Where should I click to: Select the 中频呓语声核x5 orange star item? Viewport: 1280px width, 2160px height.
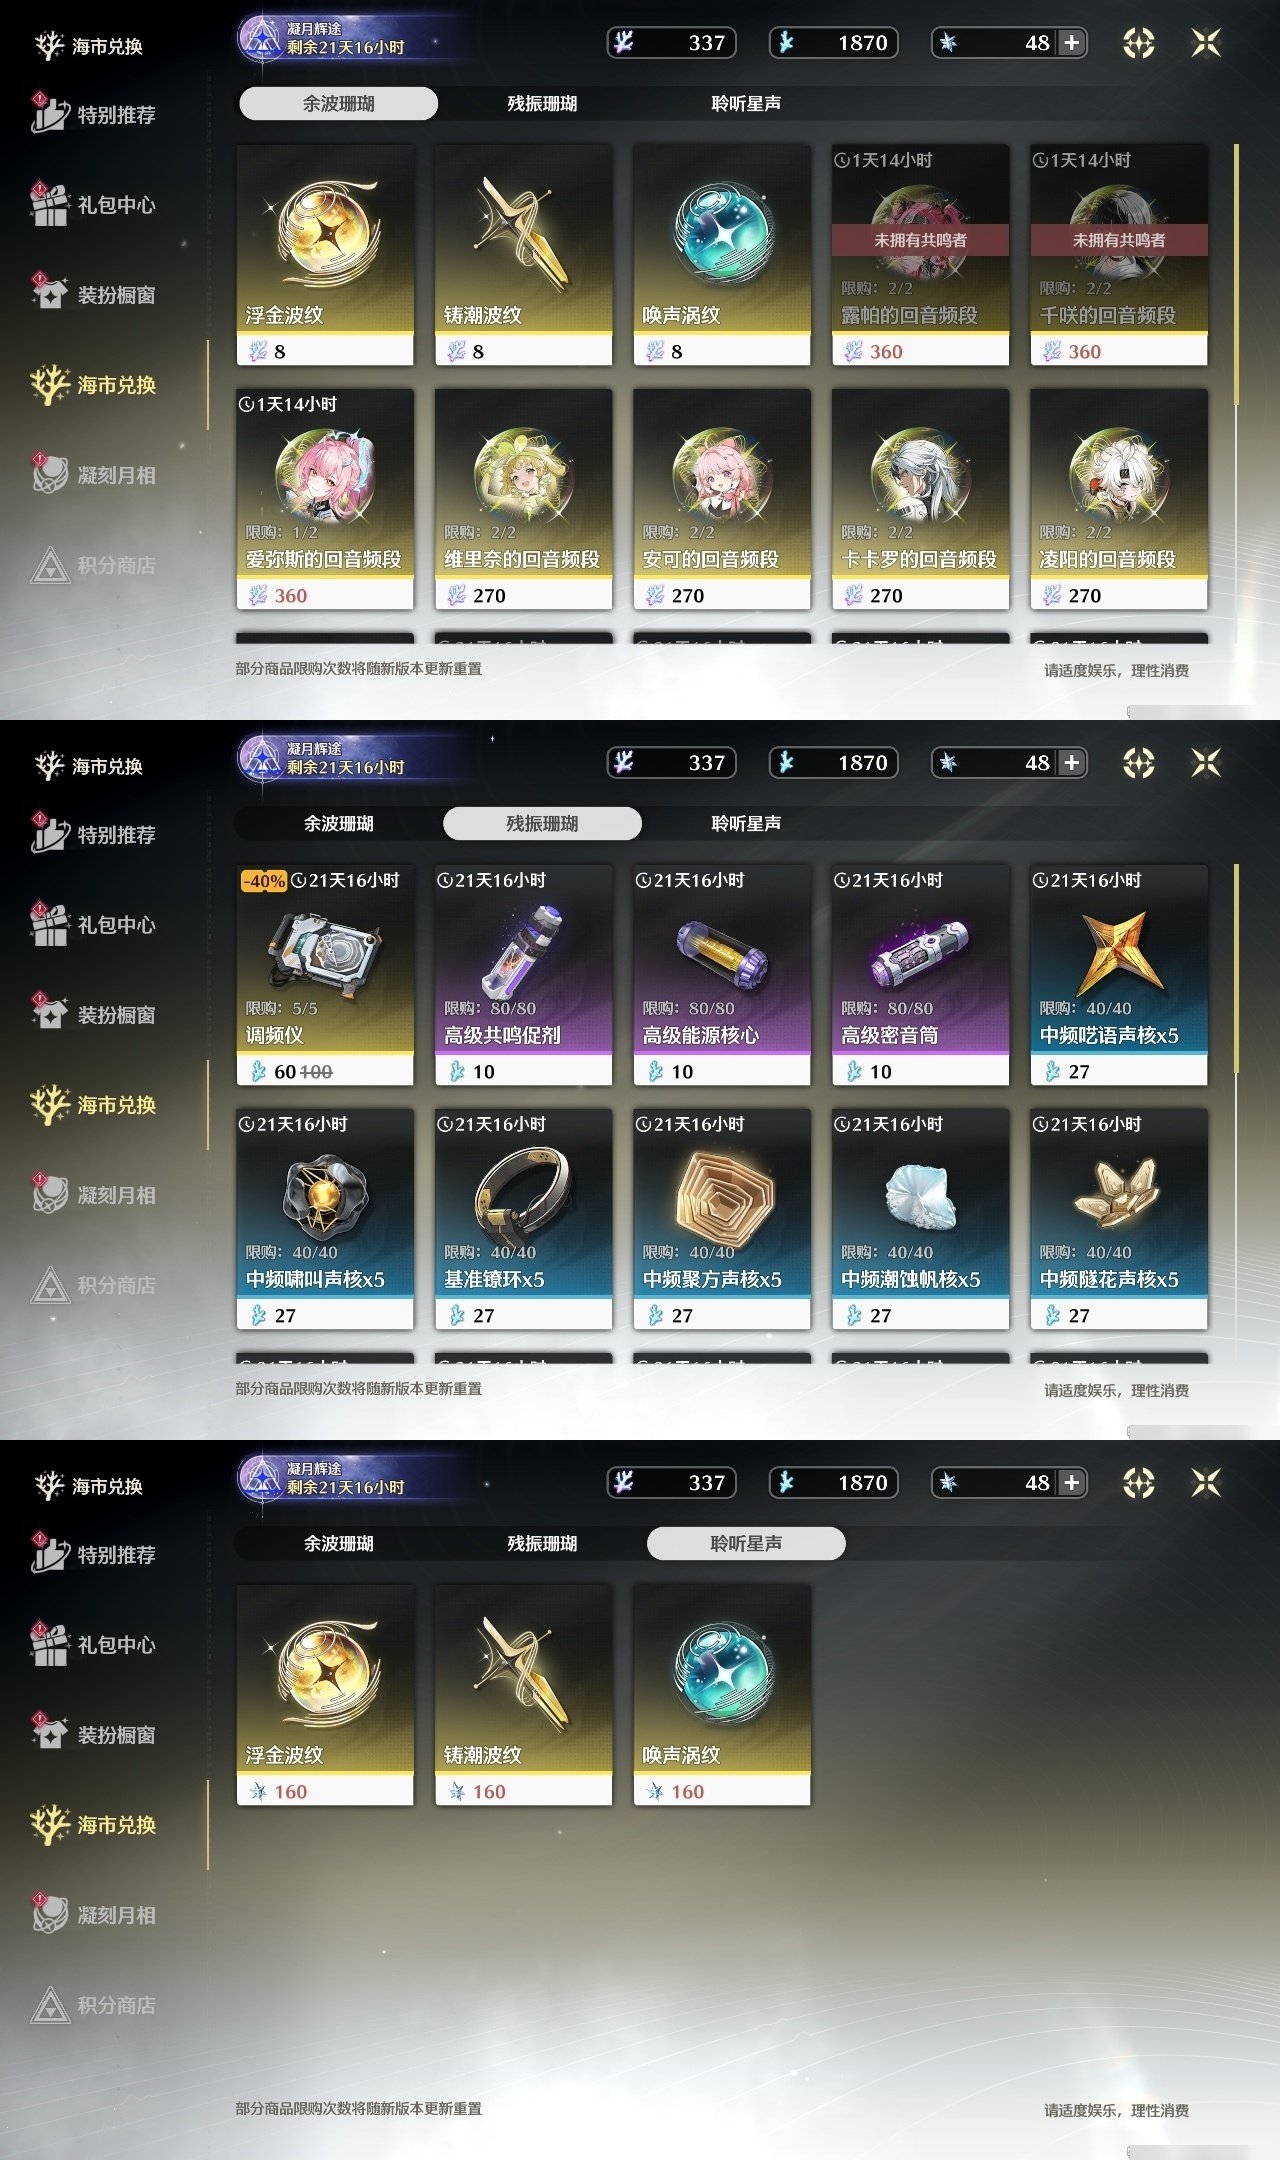pyautogui.click(x=1119, y=975)
